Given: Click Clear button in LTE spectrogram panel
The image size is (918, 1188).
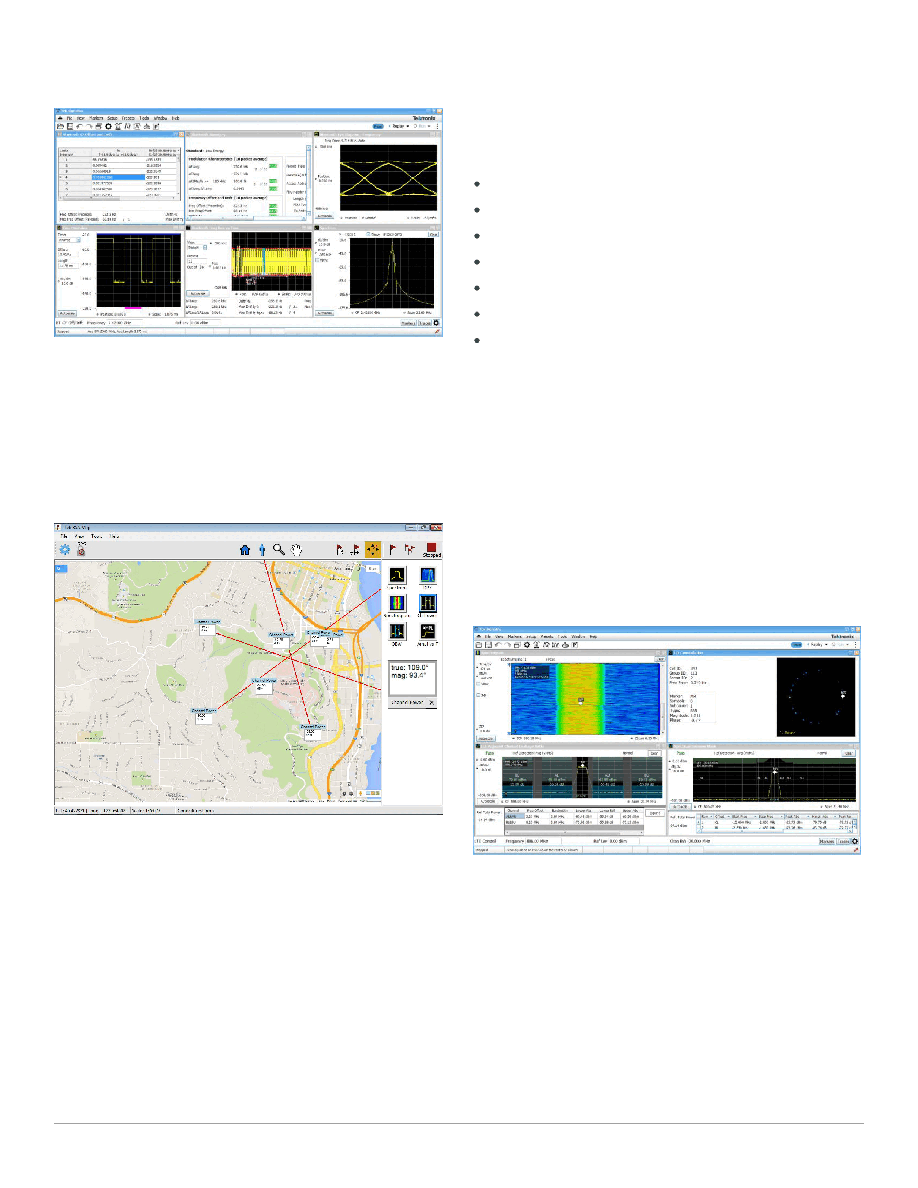Looking at the screenshot, I should [660, 660].
